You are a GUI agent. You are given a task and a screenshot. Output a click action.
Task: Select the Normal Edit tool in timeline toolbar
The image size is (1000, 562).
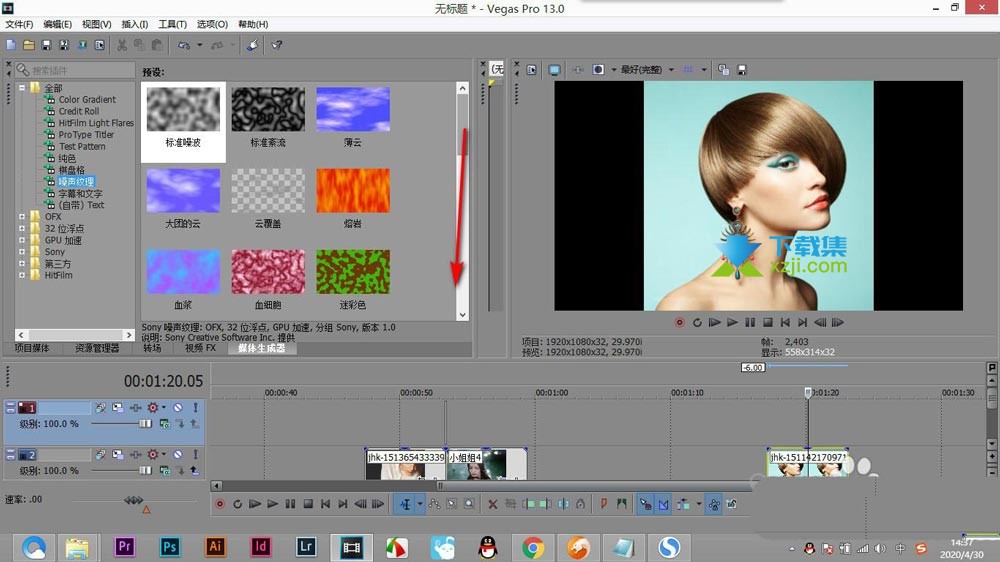pyautogui.click(x=406, y=504)
